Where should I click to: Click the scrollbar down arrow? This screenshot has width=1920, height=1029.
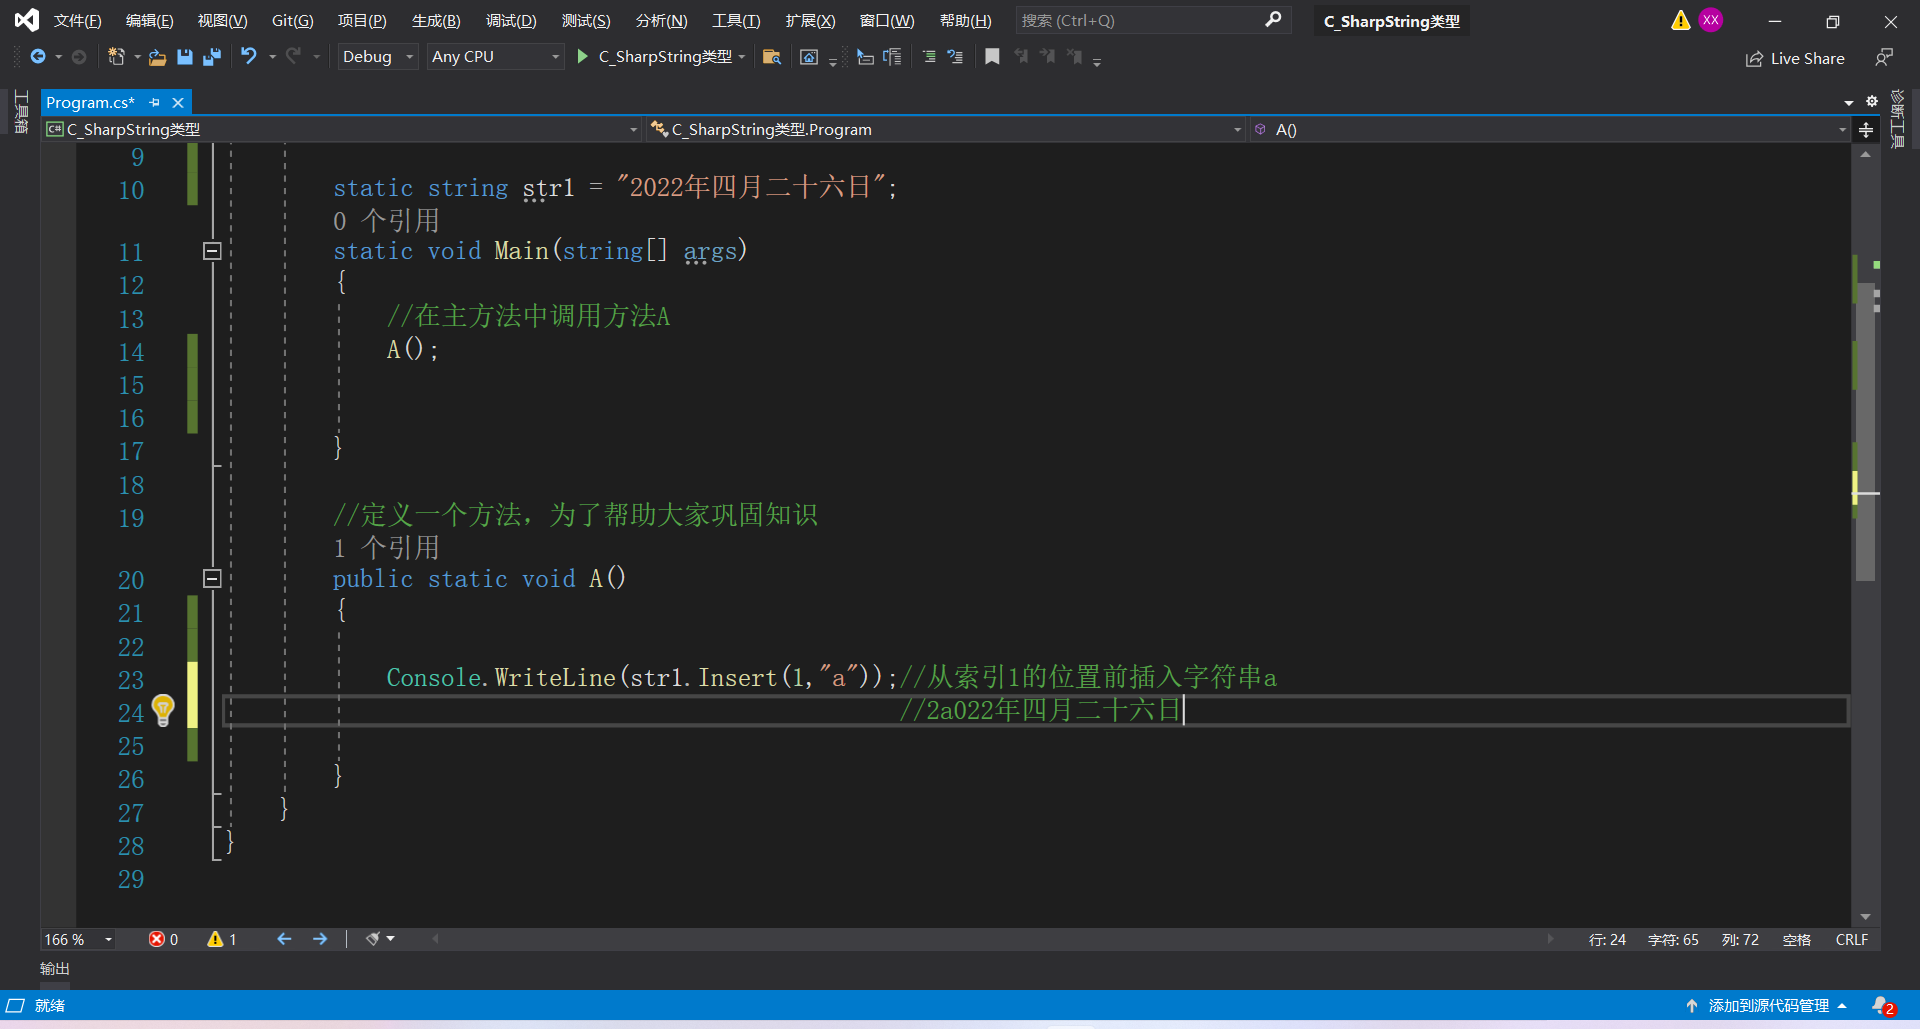coord(1865,917)
